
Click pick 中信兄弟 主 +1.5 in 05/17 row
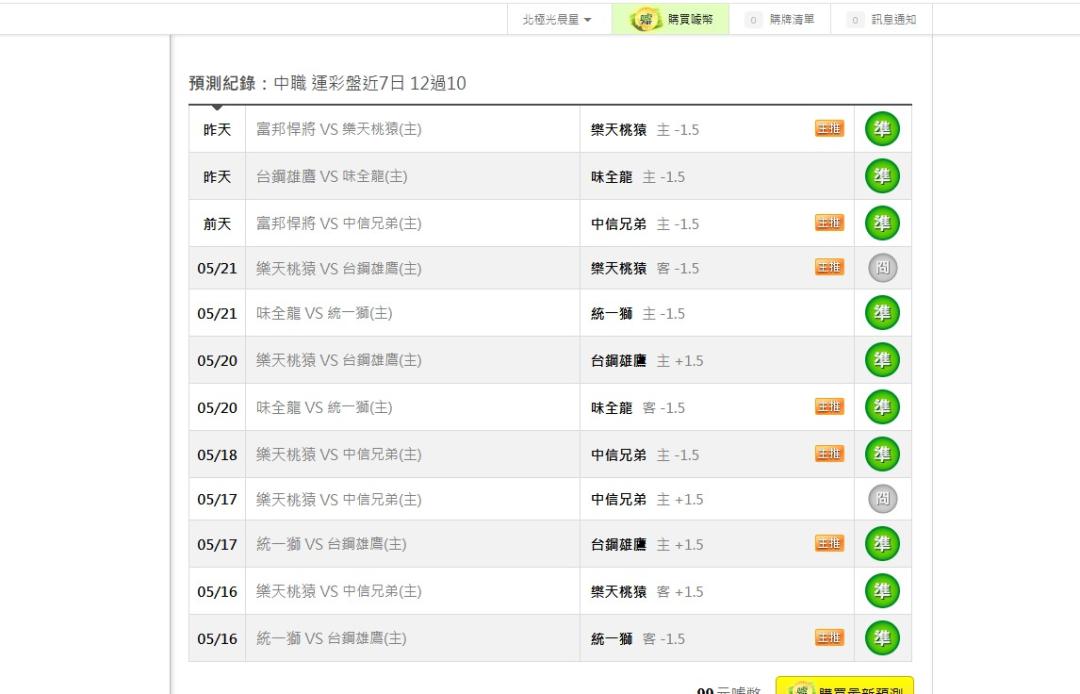point(647,499)
